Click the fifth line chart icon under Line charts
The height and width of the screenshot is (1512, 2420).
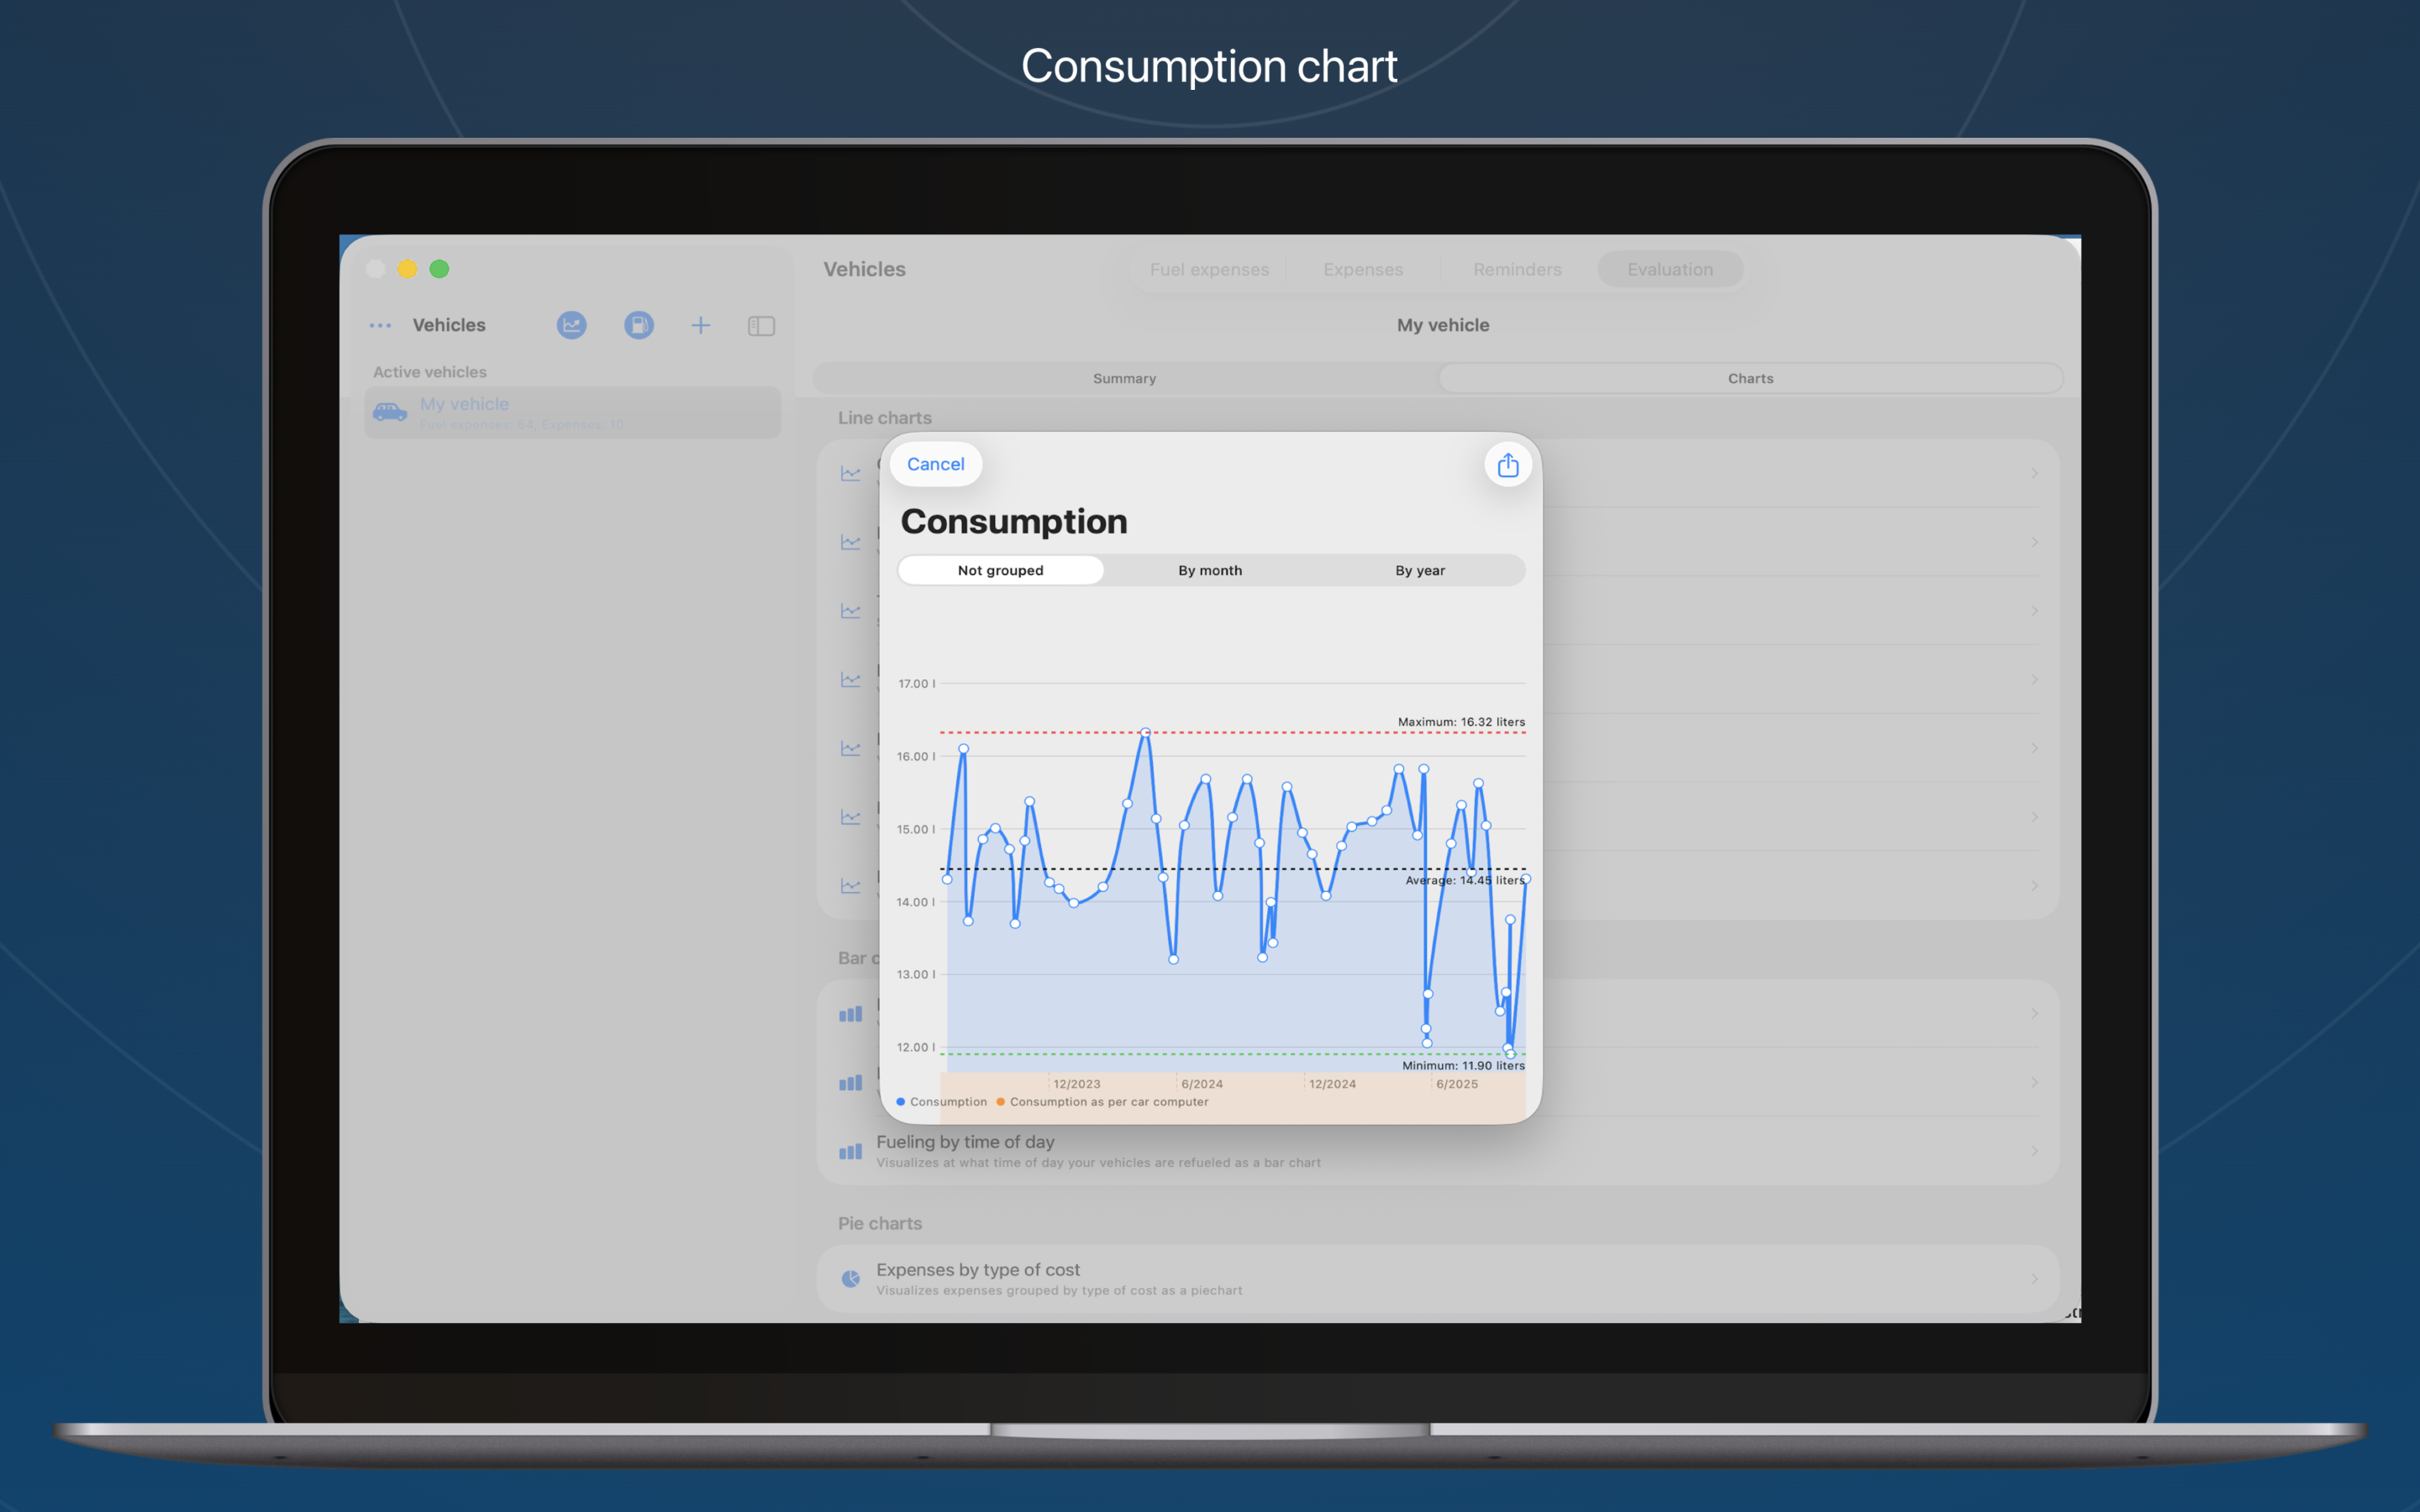tap(850, 748)
